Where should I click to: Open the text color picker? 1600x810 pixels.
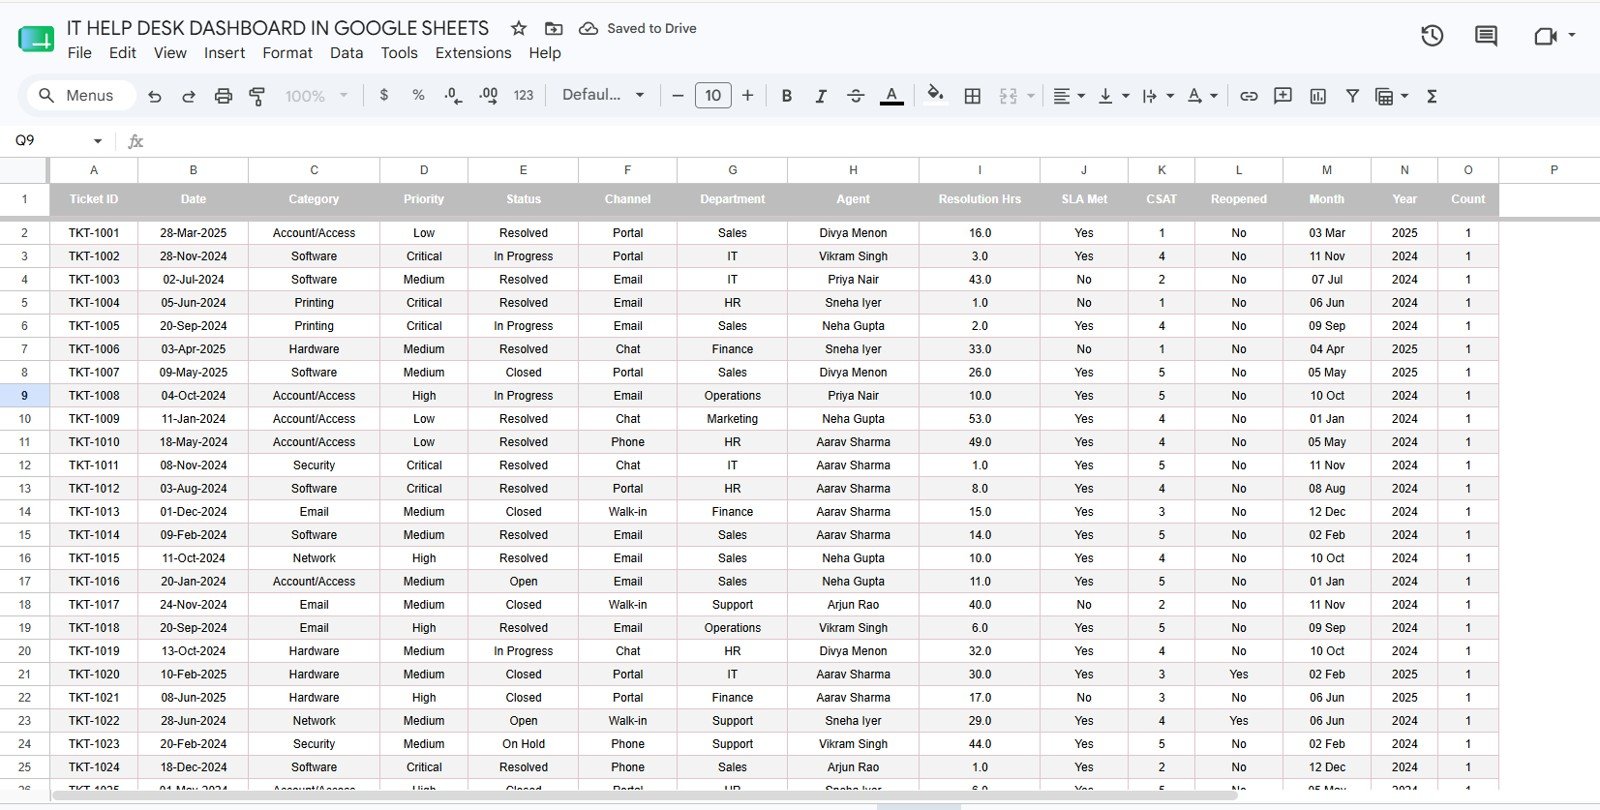891,96
